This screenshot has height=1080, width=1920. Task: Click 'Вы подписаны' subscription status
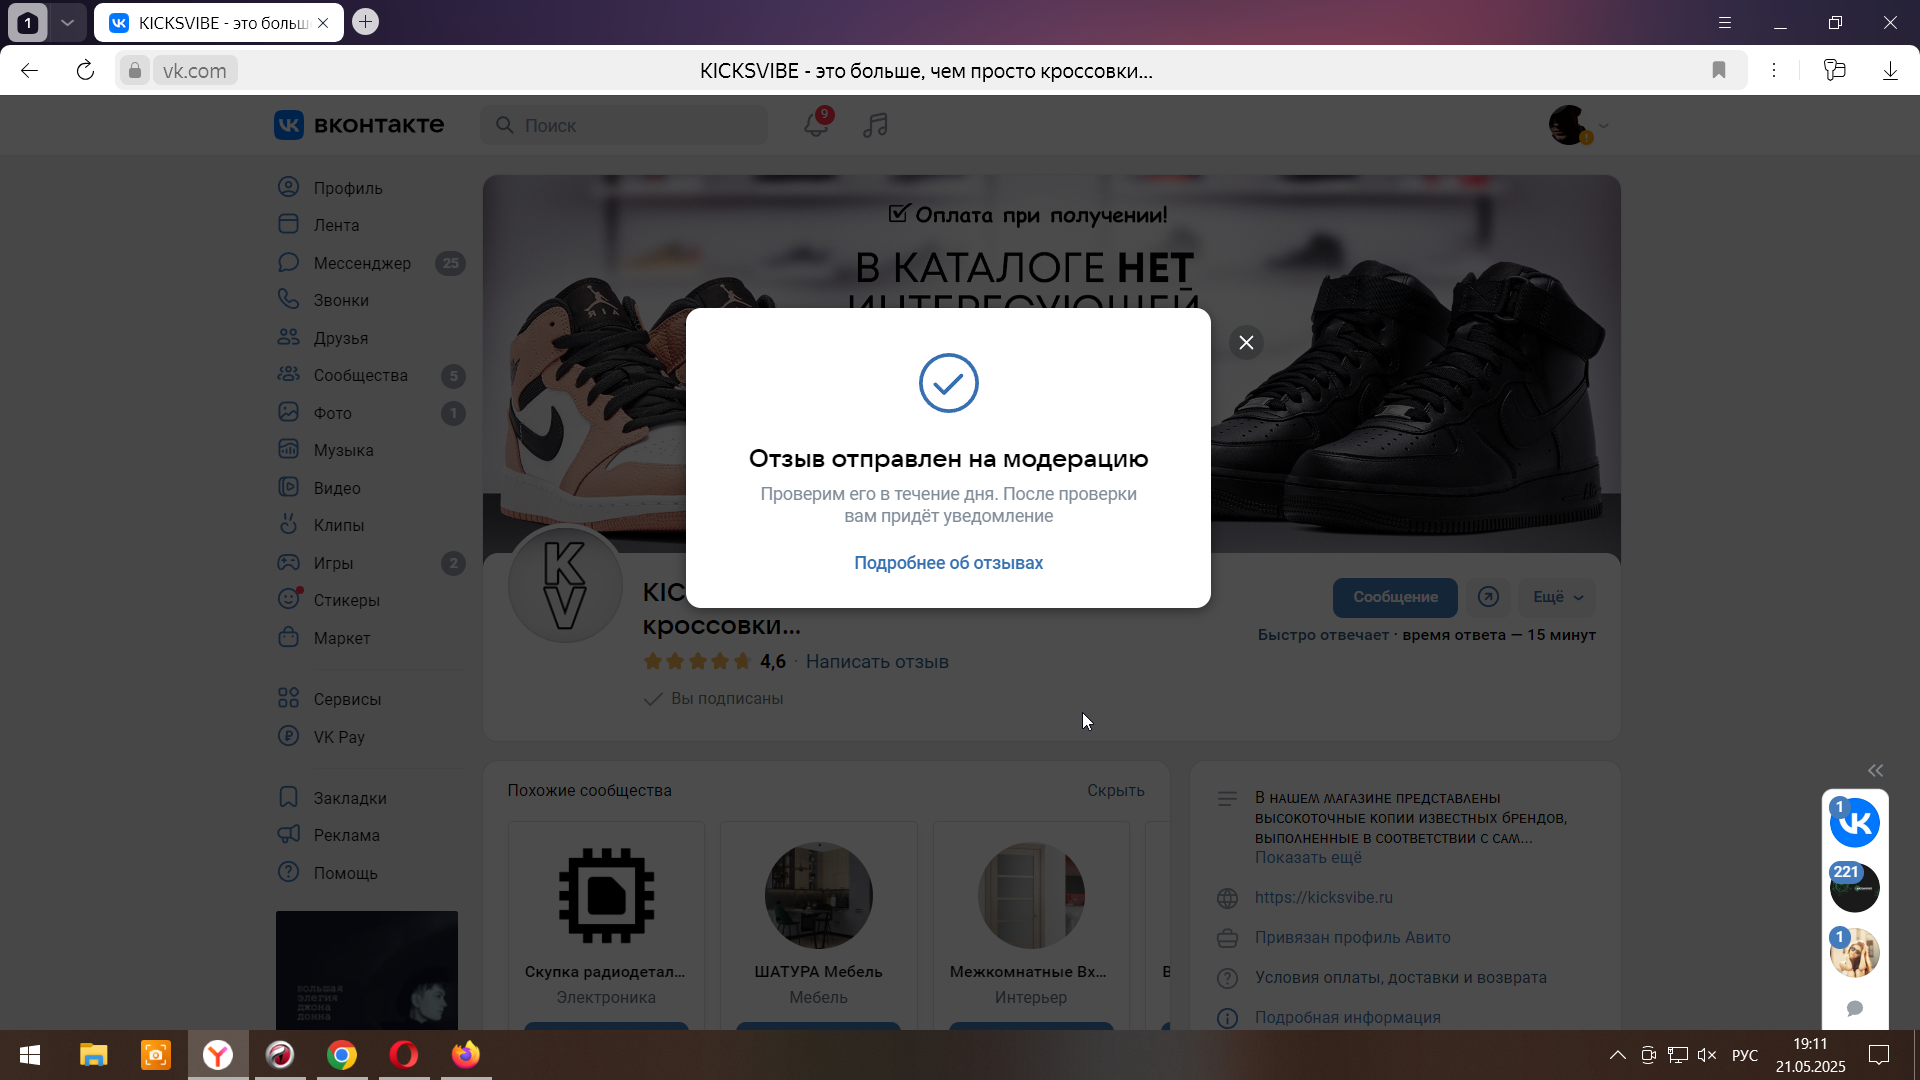[714, 698]
